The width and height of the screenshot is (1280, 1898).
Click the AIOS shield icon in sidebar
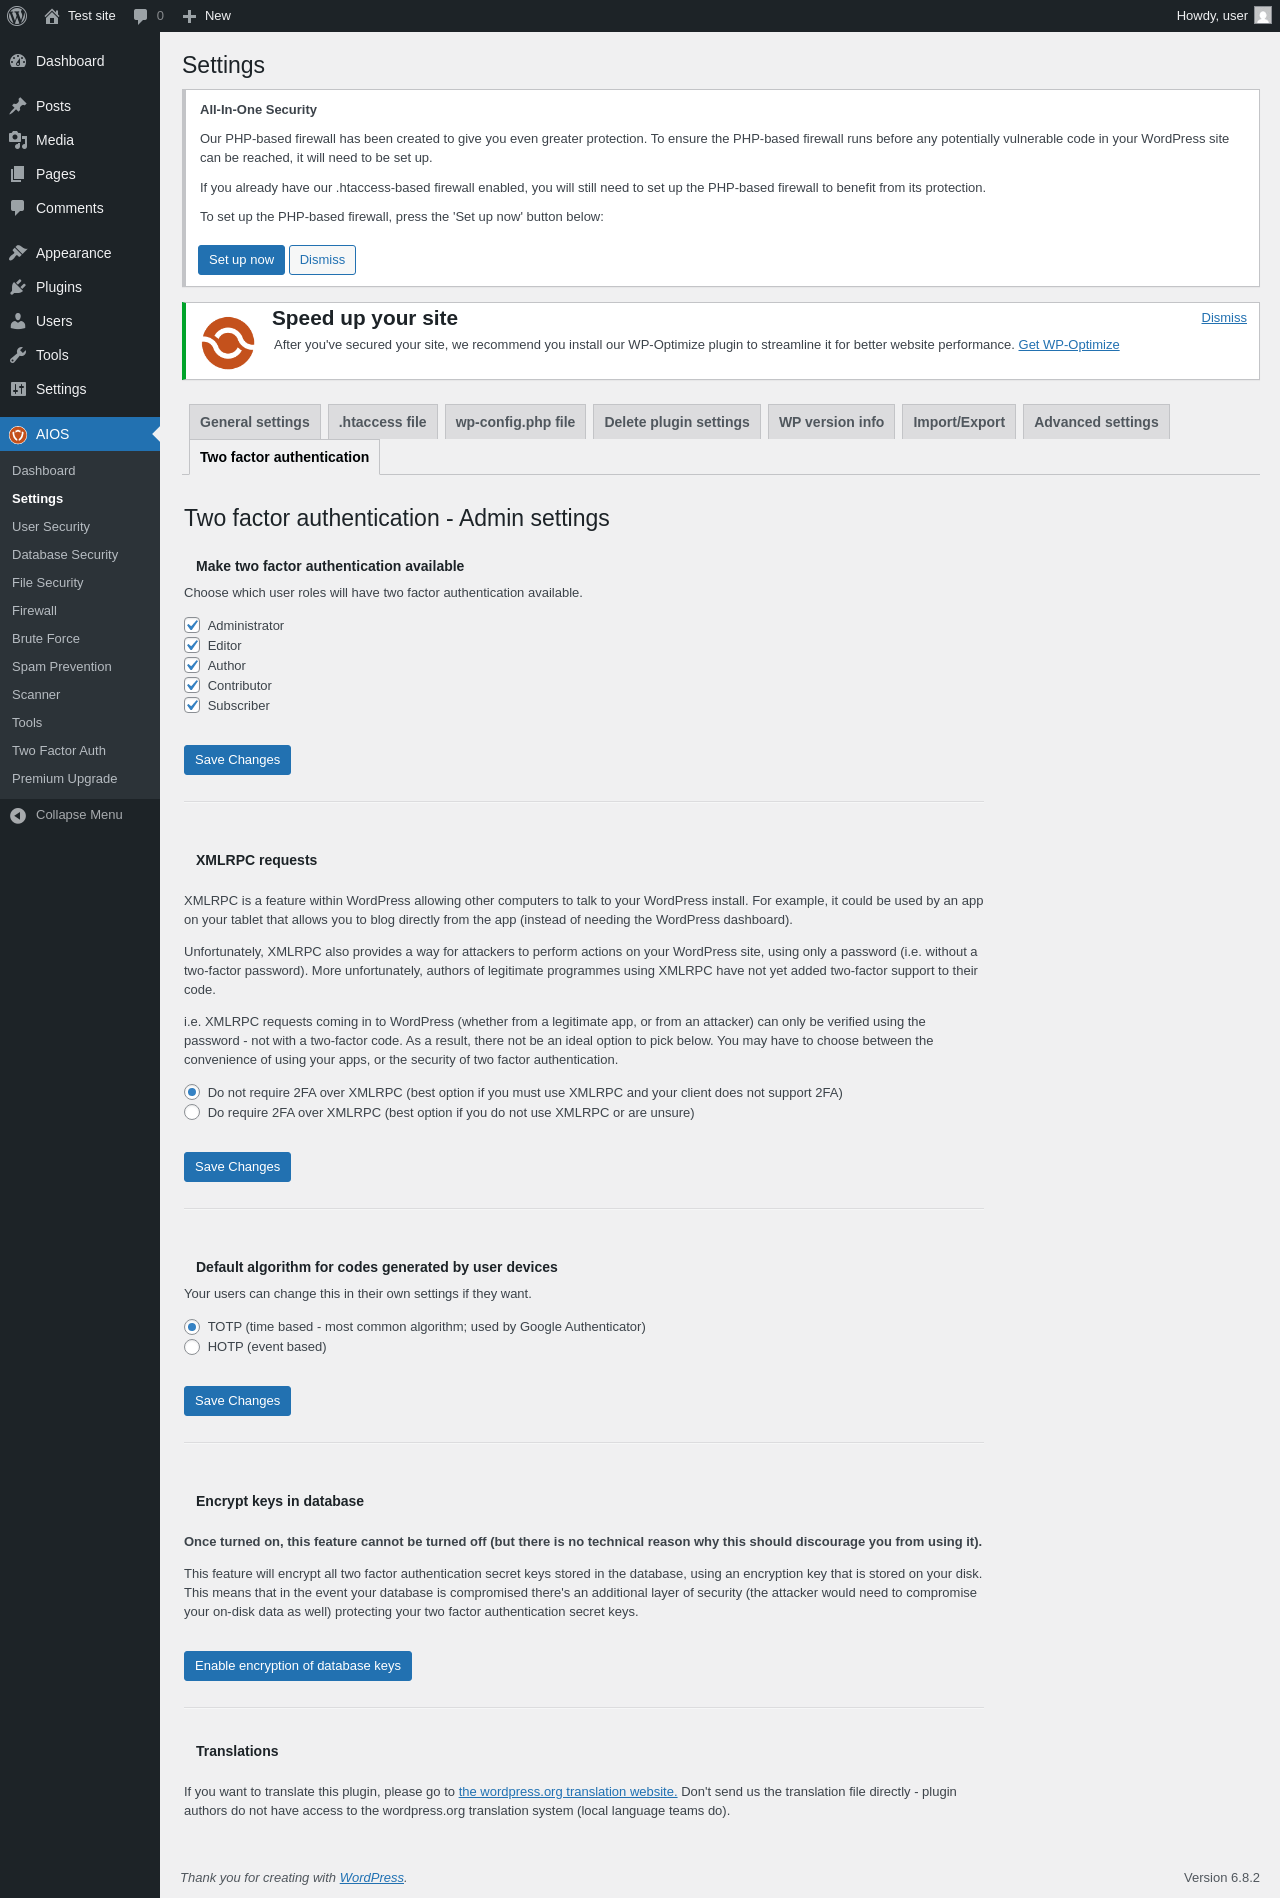coord(18,434)
